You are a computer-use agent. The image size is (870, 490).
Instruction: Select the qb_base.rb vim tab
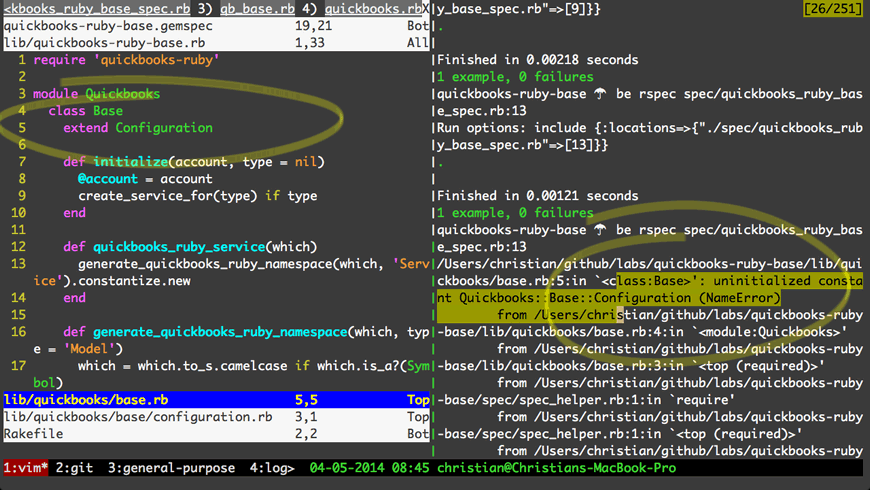click(257, 9)
